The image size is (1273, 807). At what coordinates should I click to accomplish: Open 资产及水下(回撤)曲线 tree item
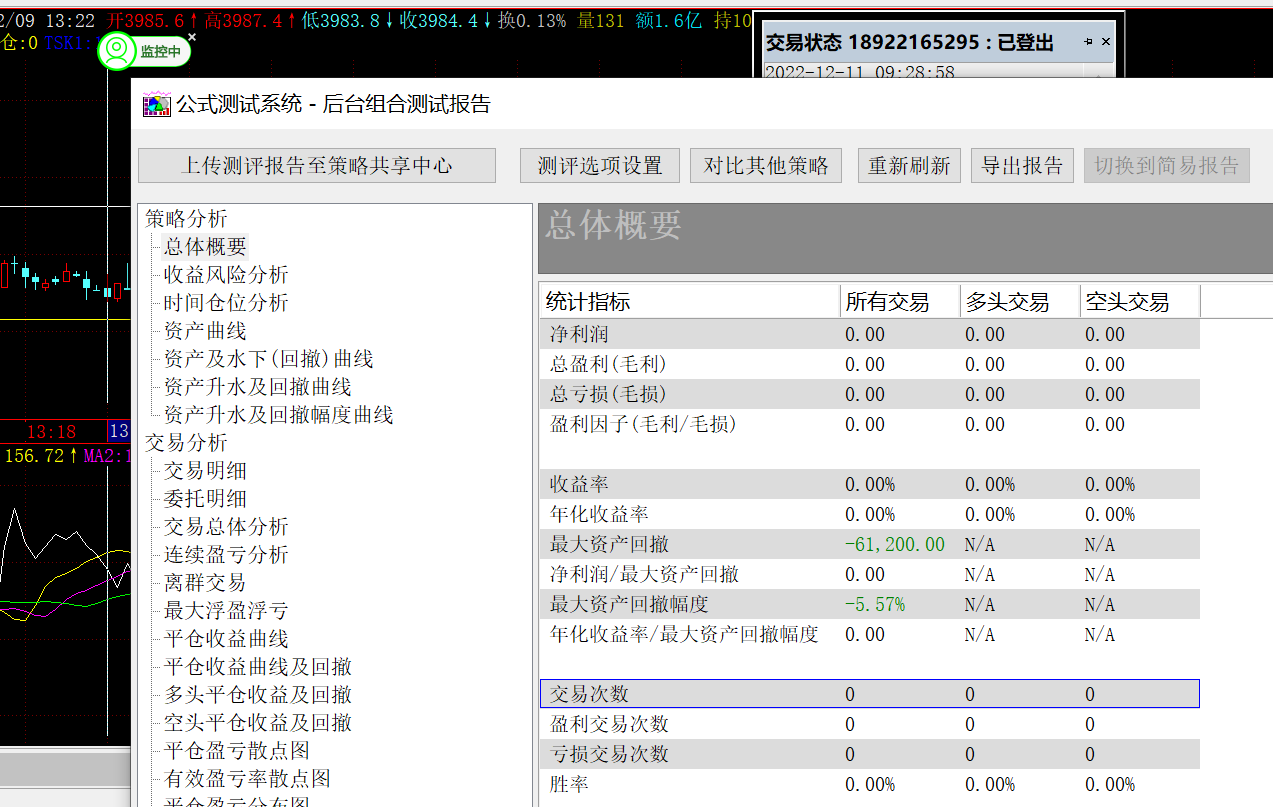tap(268, 359)
